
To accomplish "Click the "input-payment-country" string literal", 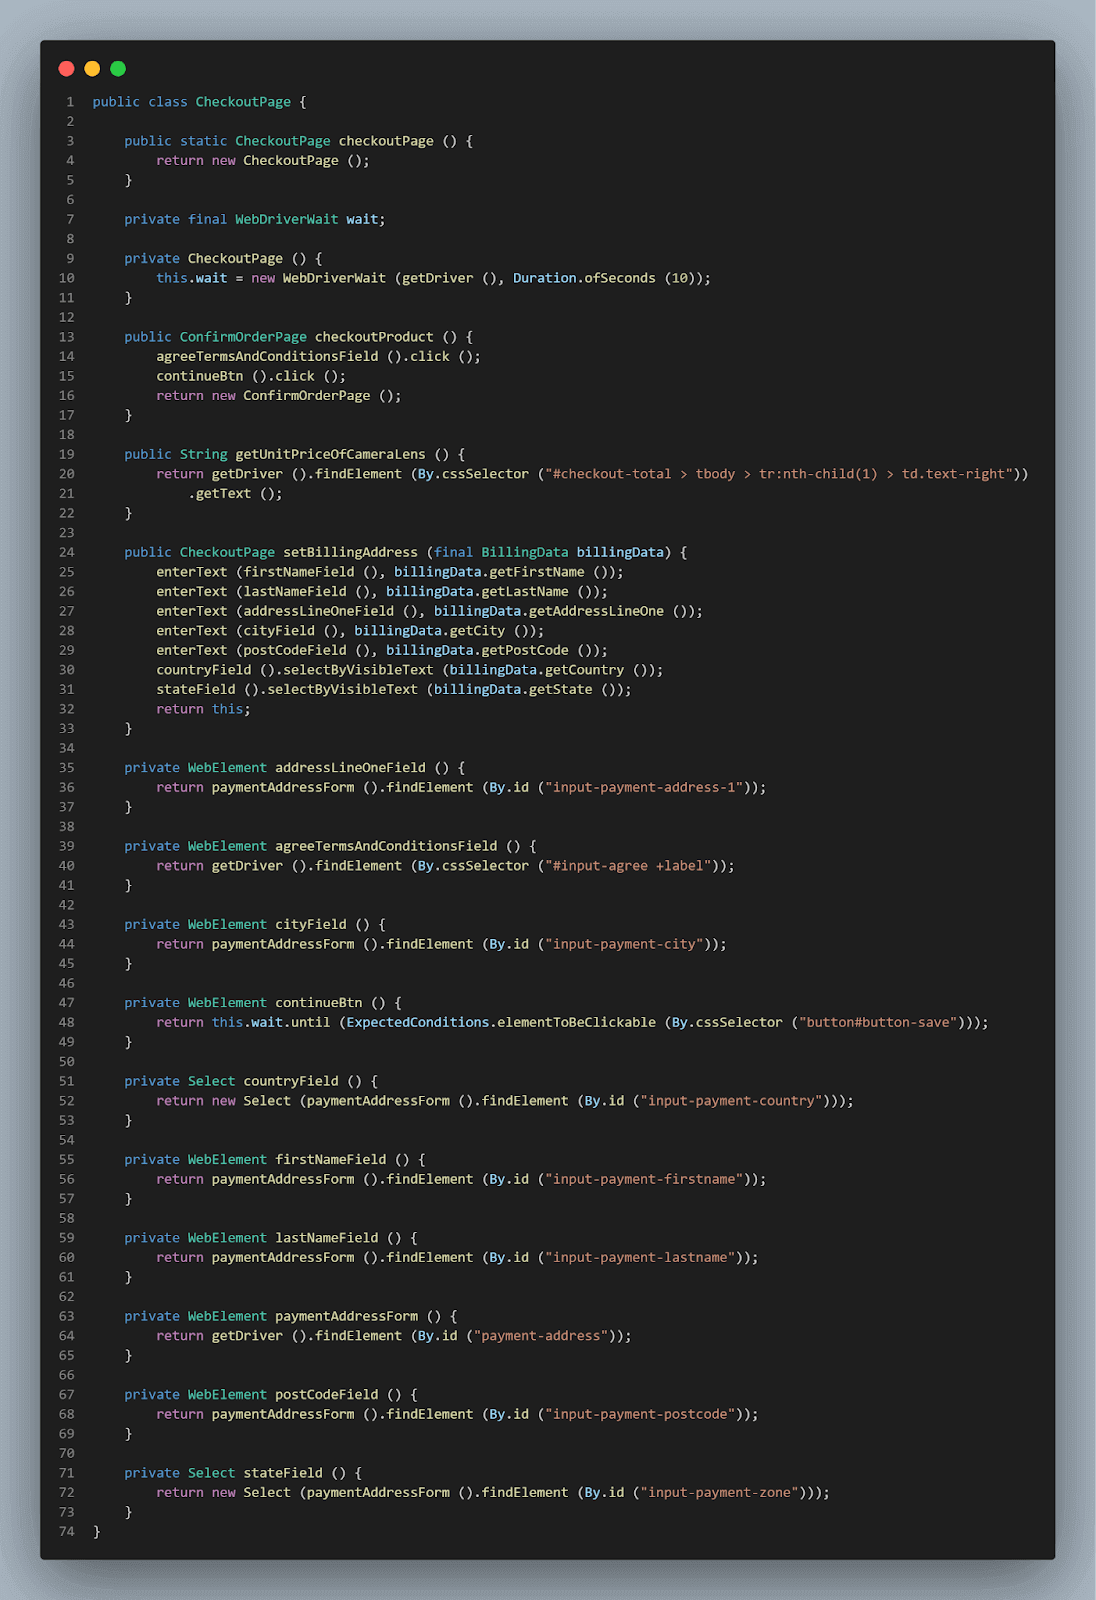I will pyautogui.click(x=735, y=1100).
